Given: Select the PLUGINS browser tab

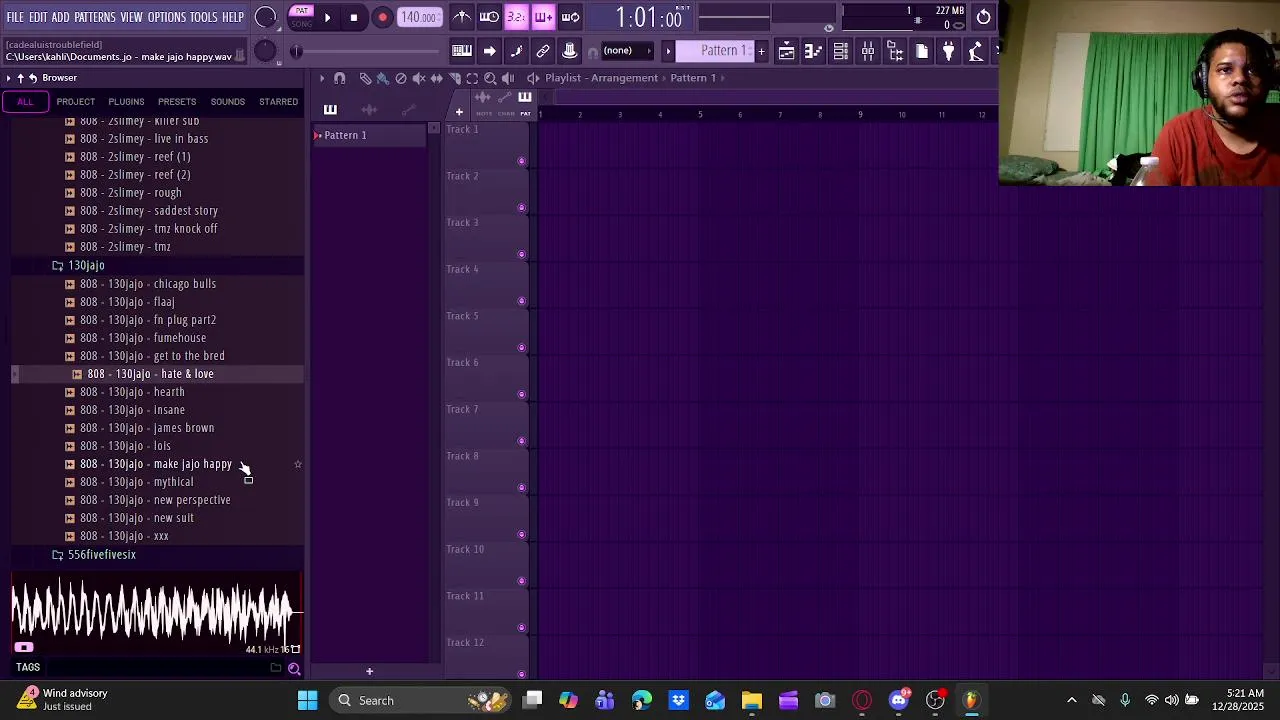Looking at the screenshot, I should coord(126,101).
